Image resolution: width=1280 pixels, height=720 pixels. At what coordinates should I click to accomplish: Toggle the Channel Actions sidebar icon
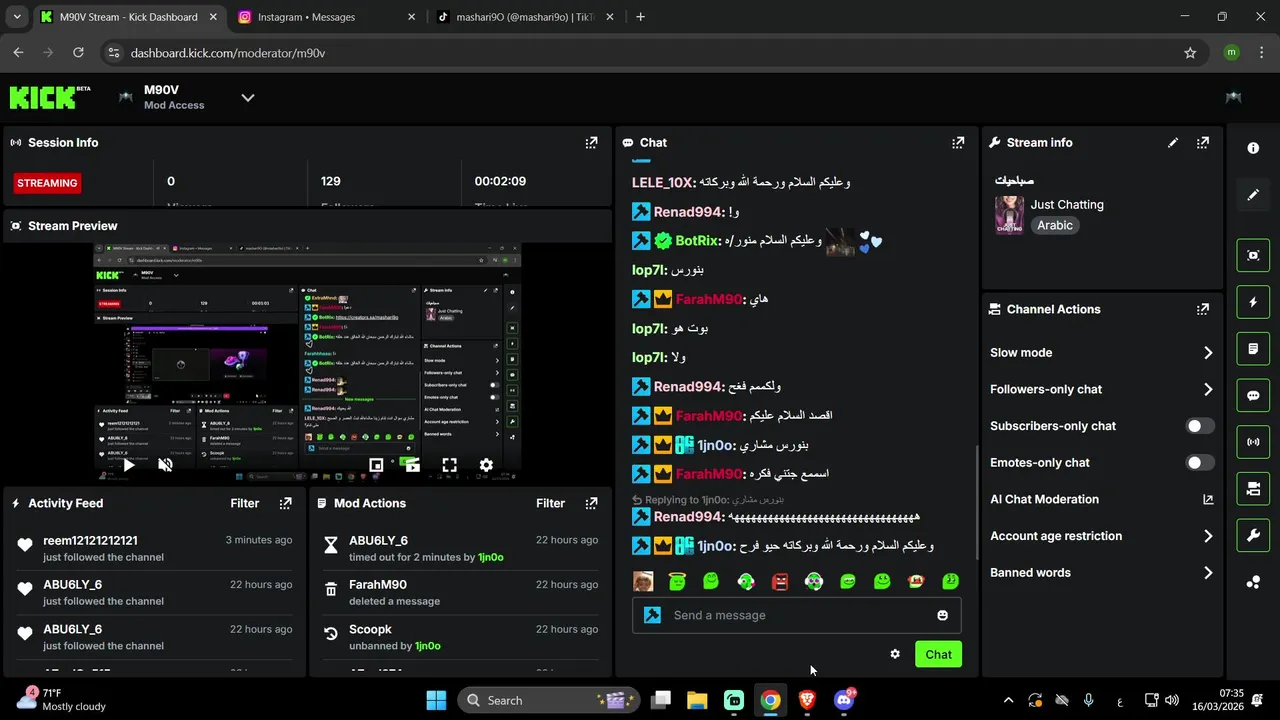pyautogui.click(x=1253, y=489)
